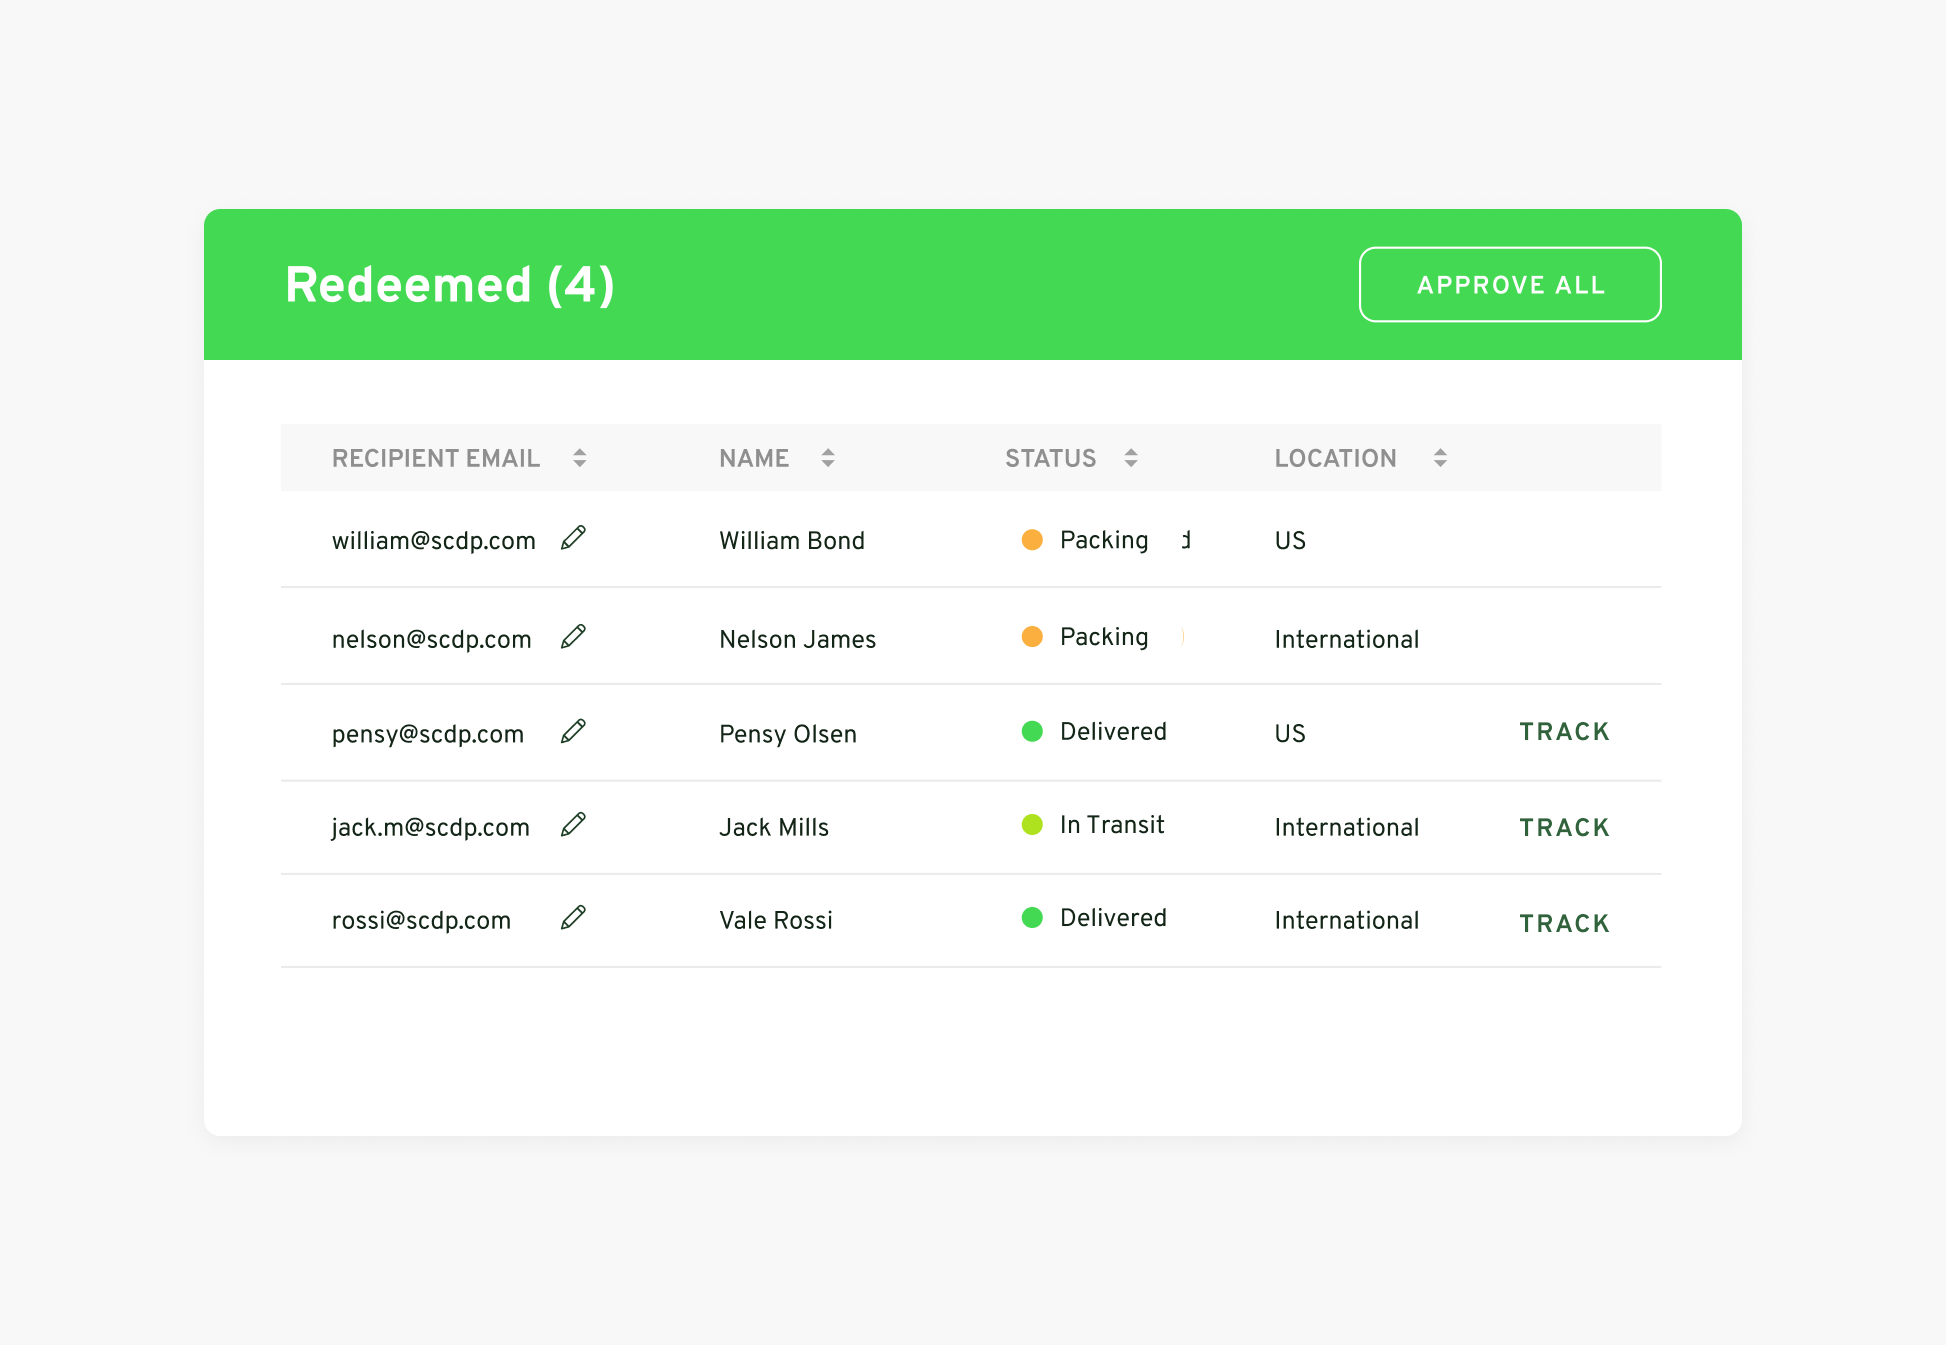Image resolution: width=1946 pixels, height=1345 pixels.
Task: Track Vale Rossi's delivered order
Action: coord(1564,924)
